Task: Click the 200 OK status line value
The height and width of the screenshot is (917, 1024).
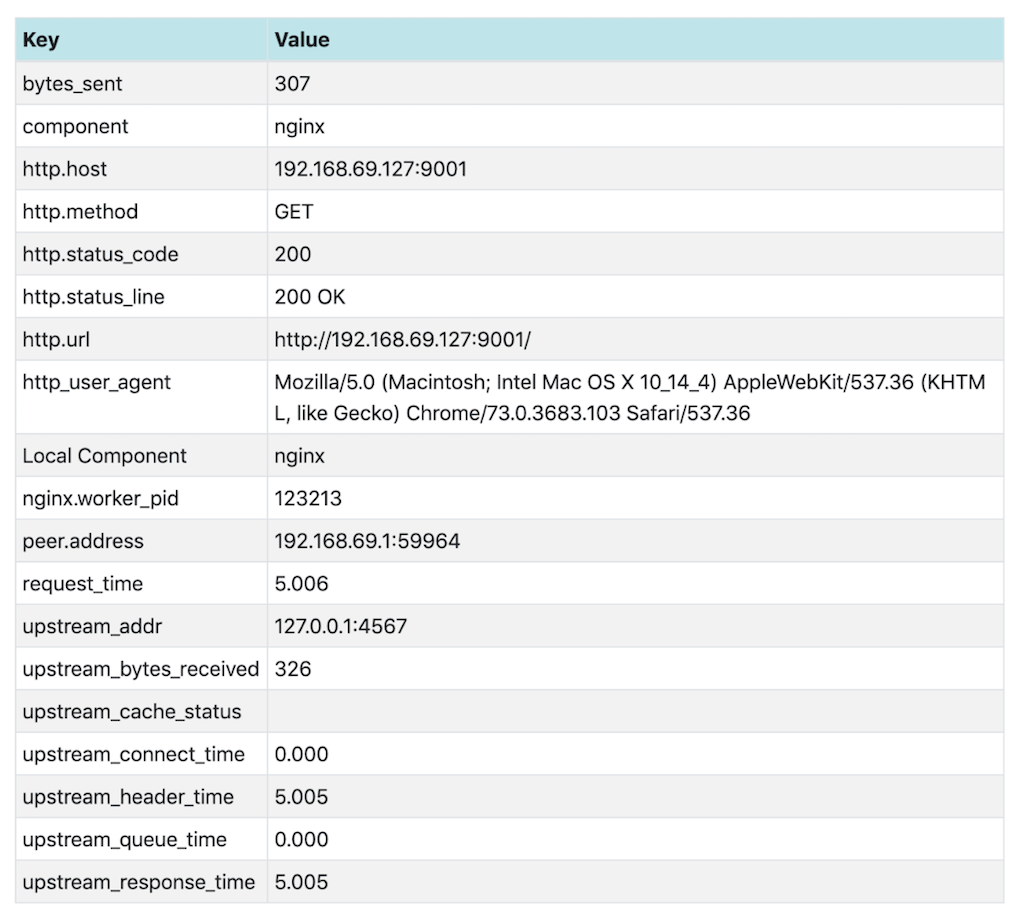Action: 310,297
